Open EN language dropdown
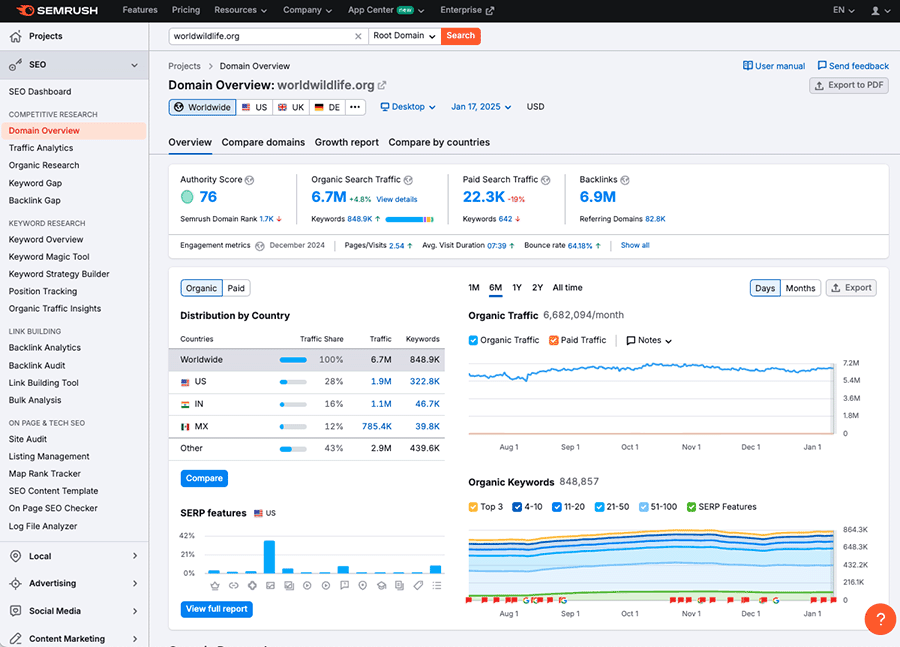Image resolution: width=900 pixels, height=647 pixels. tap(844, 10)
